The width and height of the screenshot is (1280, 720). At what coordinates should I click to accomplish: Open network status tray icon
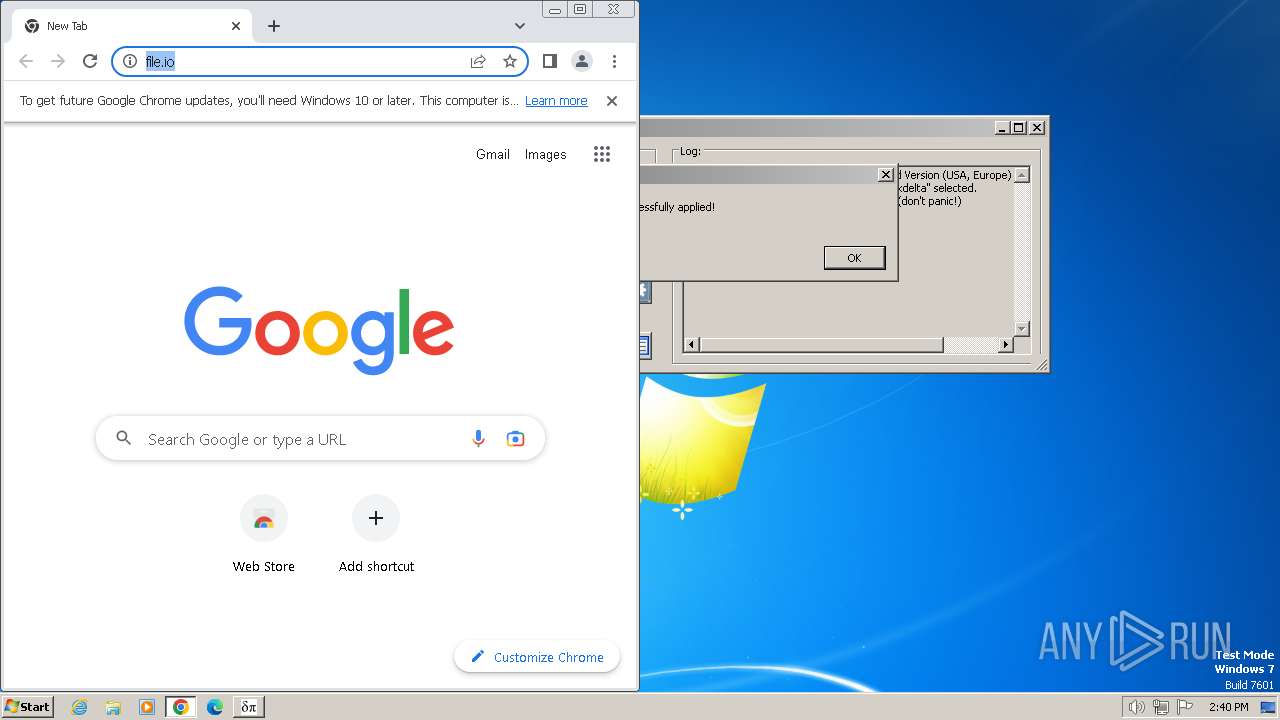click(1161, 707)
